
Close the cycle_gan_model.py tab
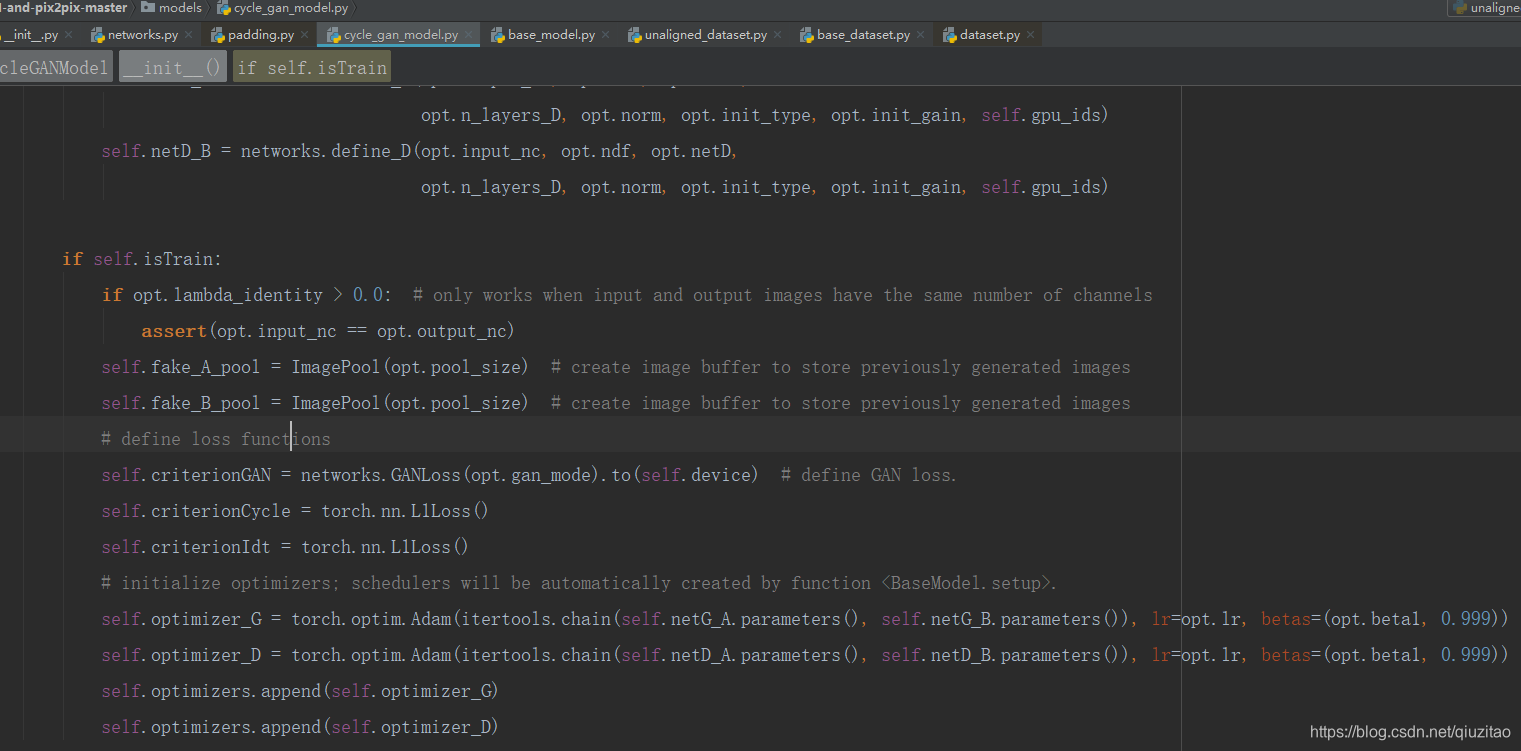pyautogui.click(x=469, y=35)
